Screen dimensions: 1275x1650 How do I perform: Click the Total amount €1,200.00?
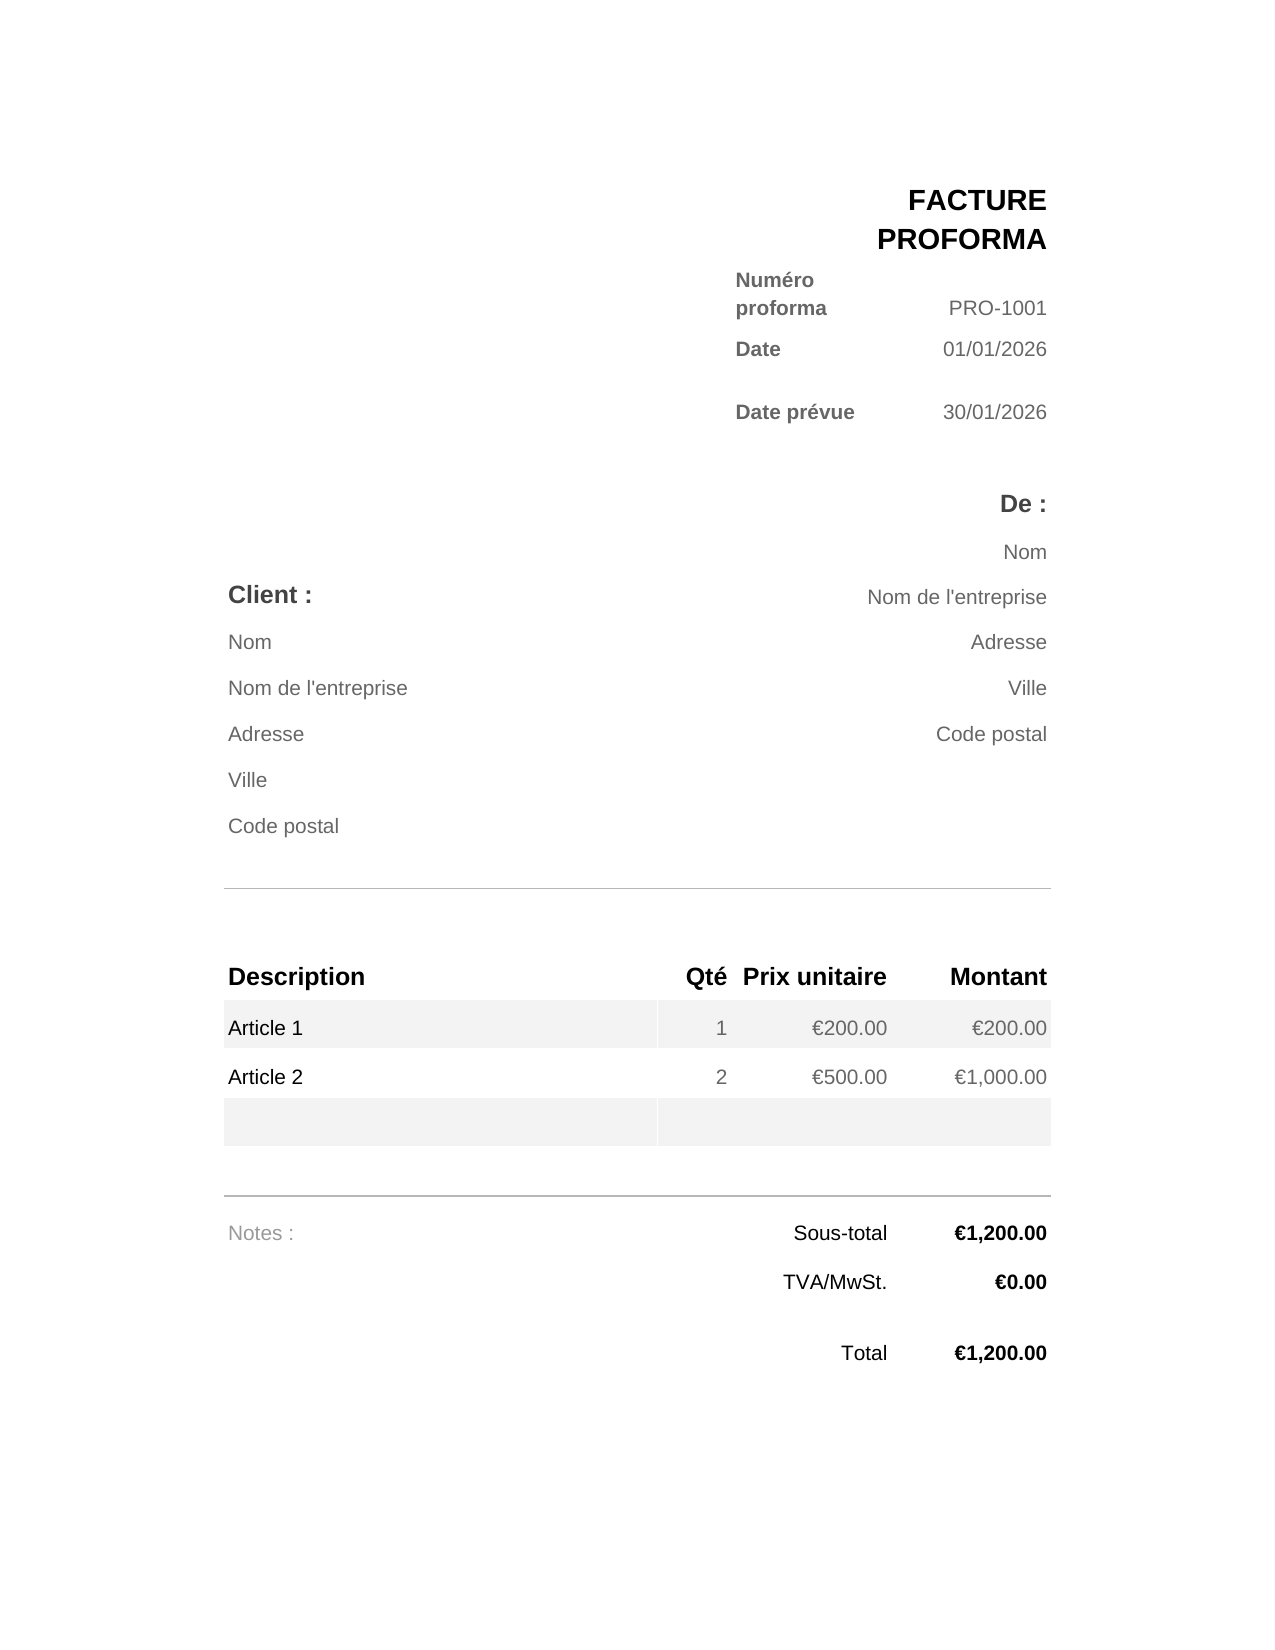1000,1353
